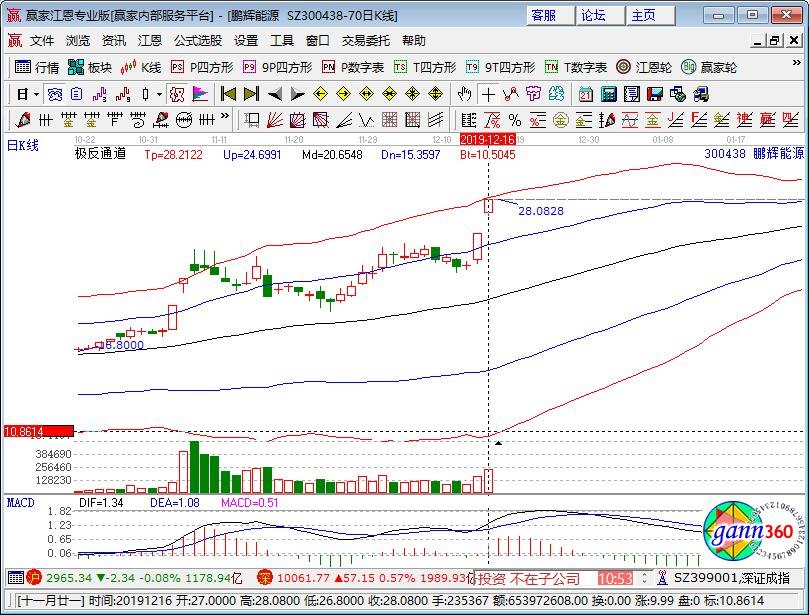Viewport: 809px width, 615px height.
Task: Toggle the crosshair cursor tool
Action: pyautogui.click(x=488, y=94)
